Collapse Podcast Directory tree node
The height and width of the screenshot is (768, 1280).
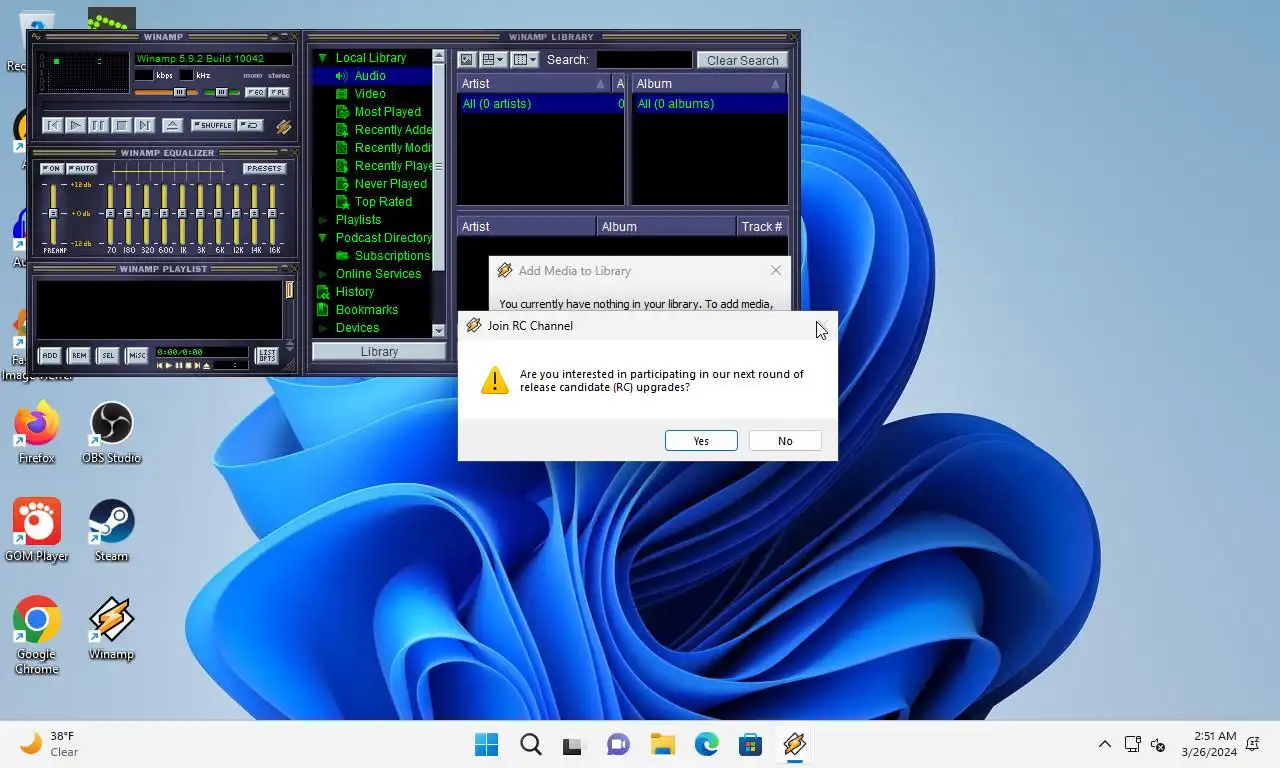[x=322, y=238]
